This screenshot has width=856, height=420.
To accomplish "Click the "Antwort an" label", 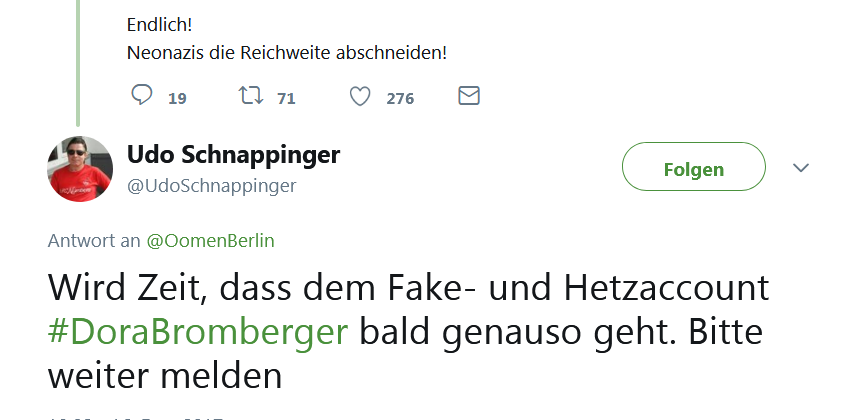I will (94, 240).
